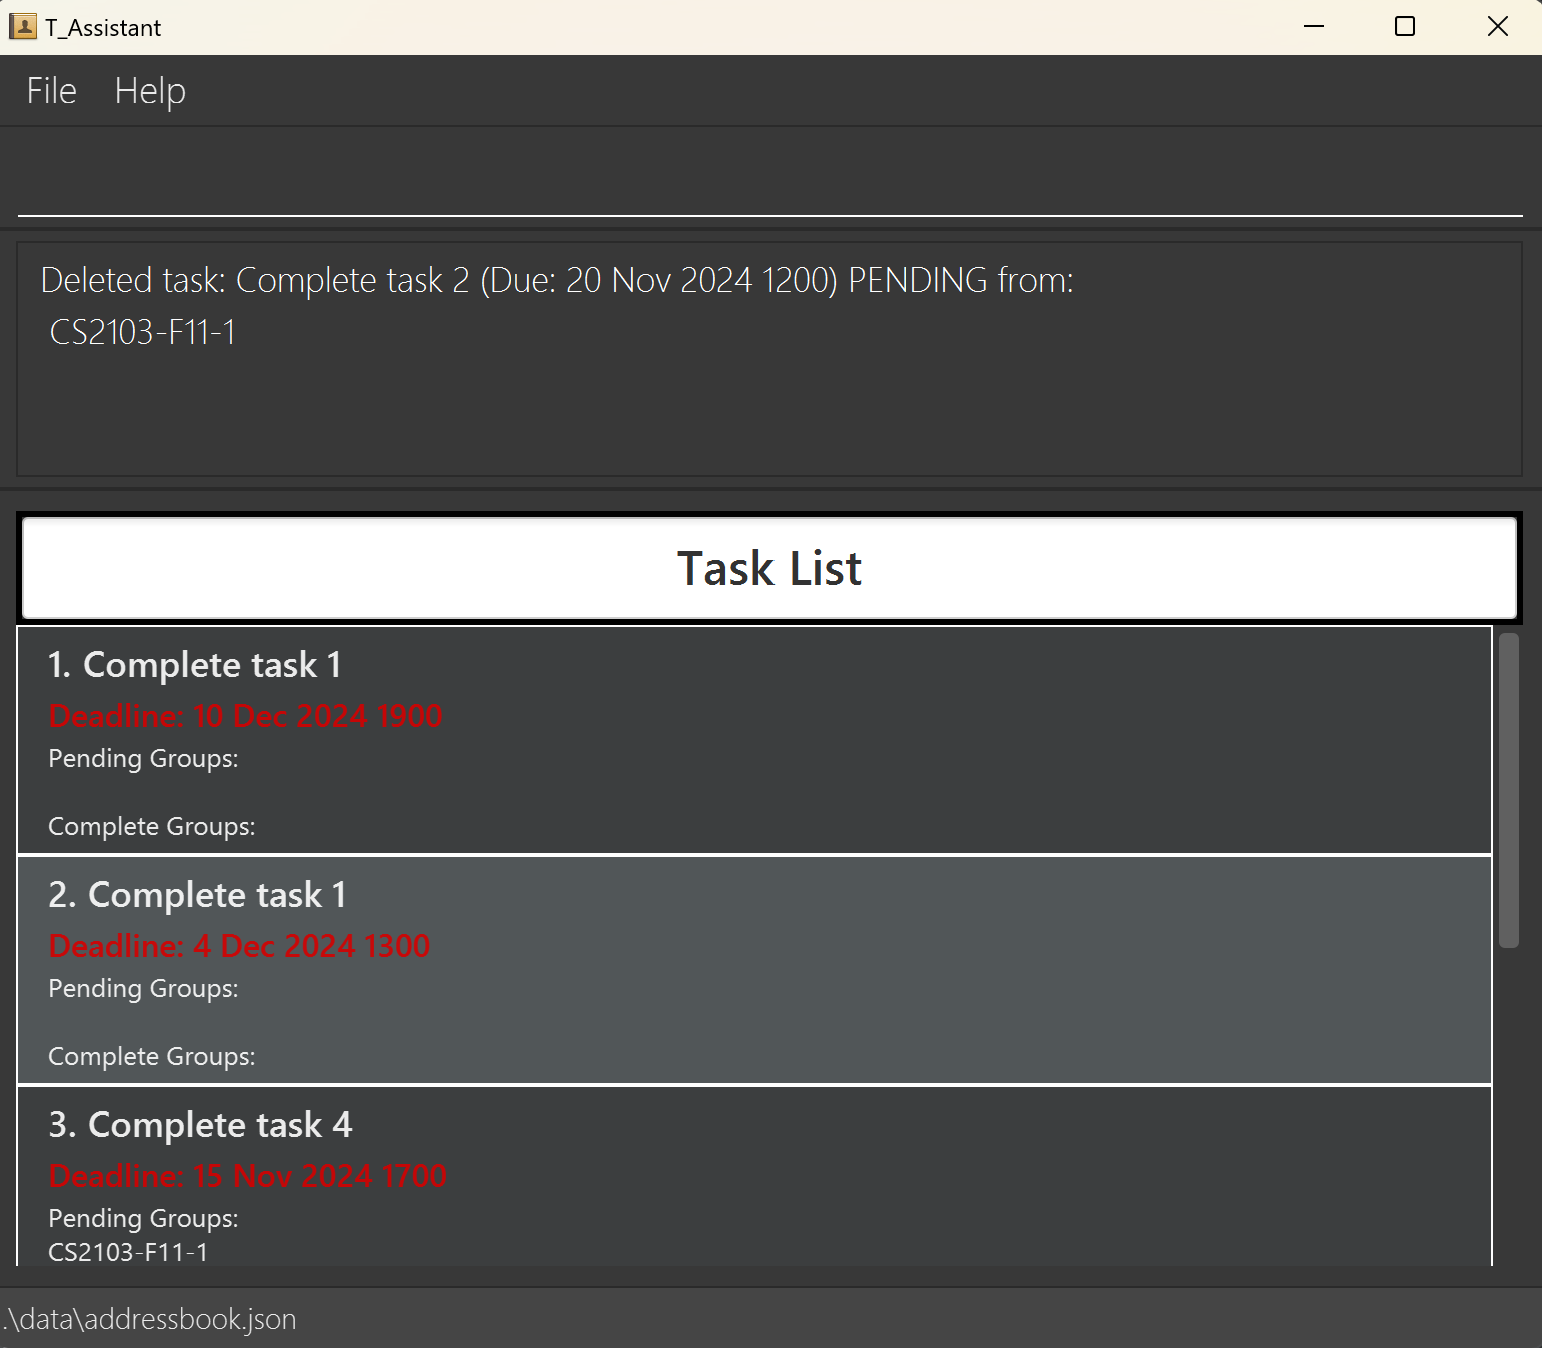Maximize the T_Assistant window
This screenshot has width=1542, height=1348.
click(1404, 27)
